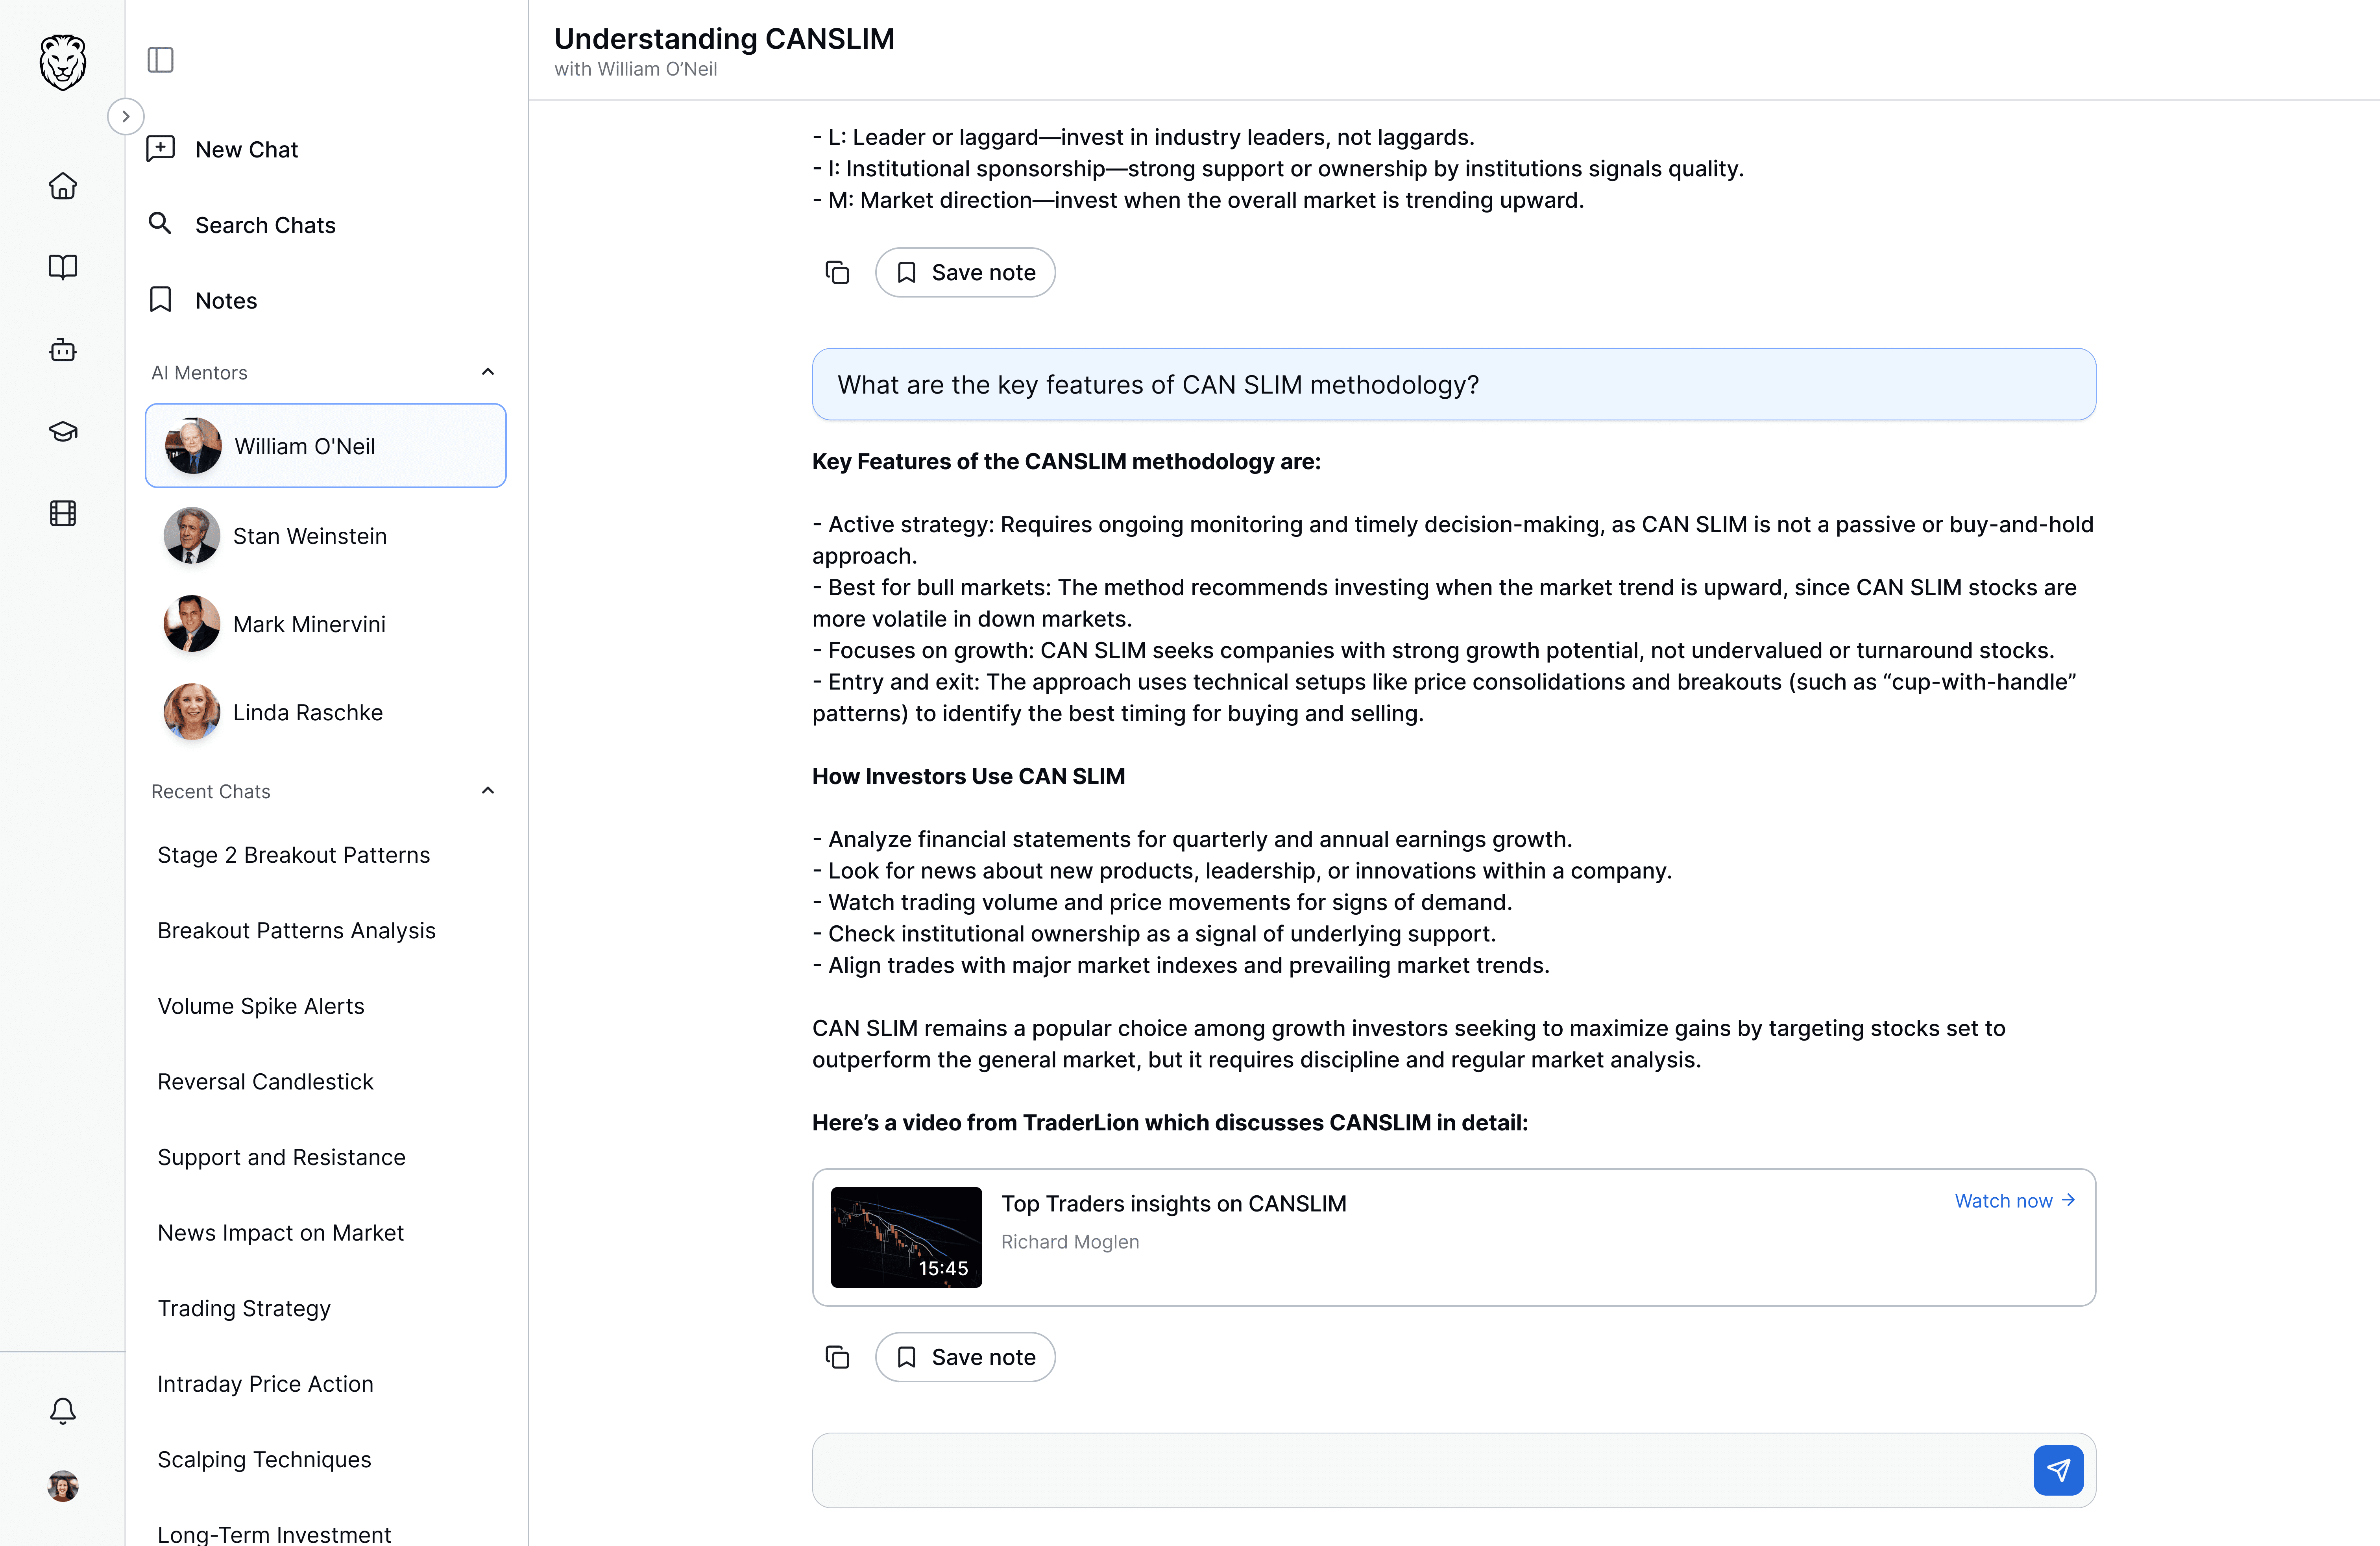Collapse the AI Mentors section

(x=488, y=372)
